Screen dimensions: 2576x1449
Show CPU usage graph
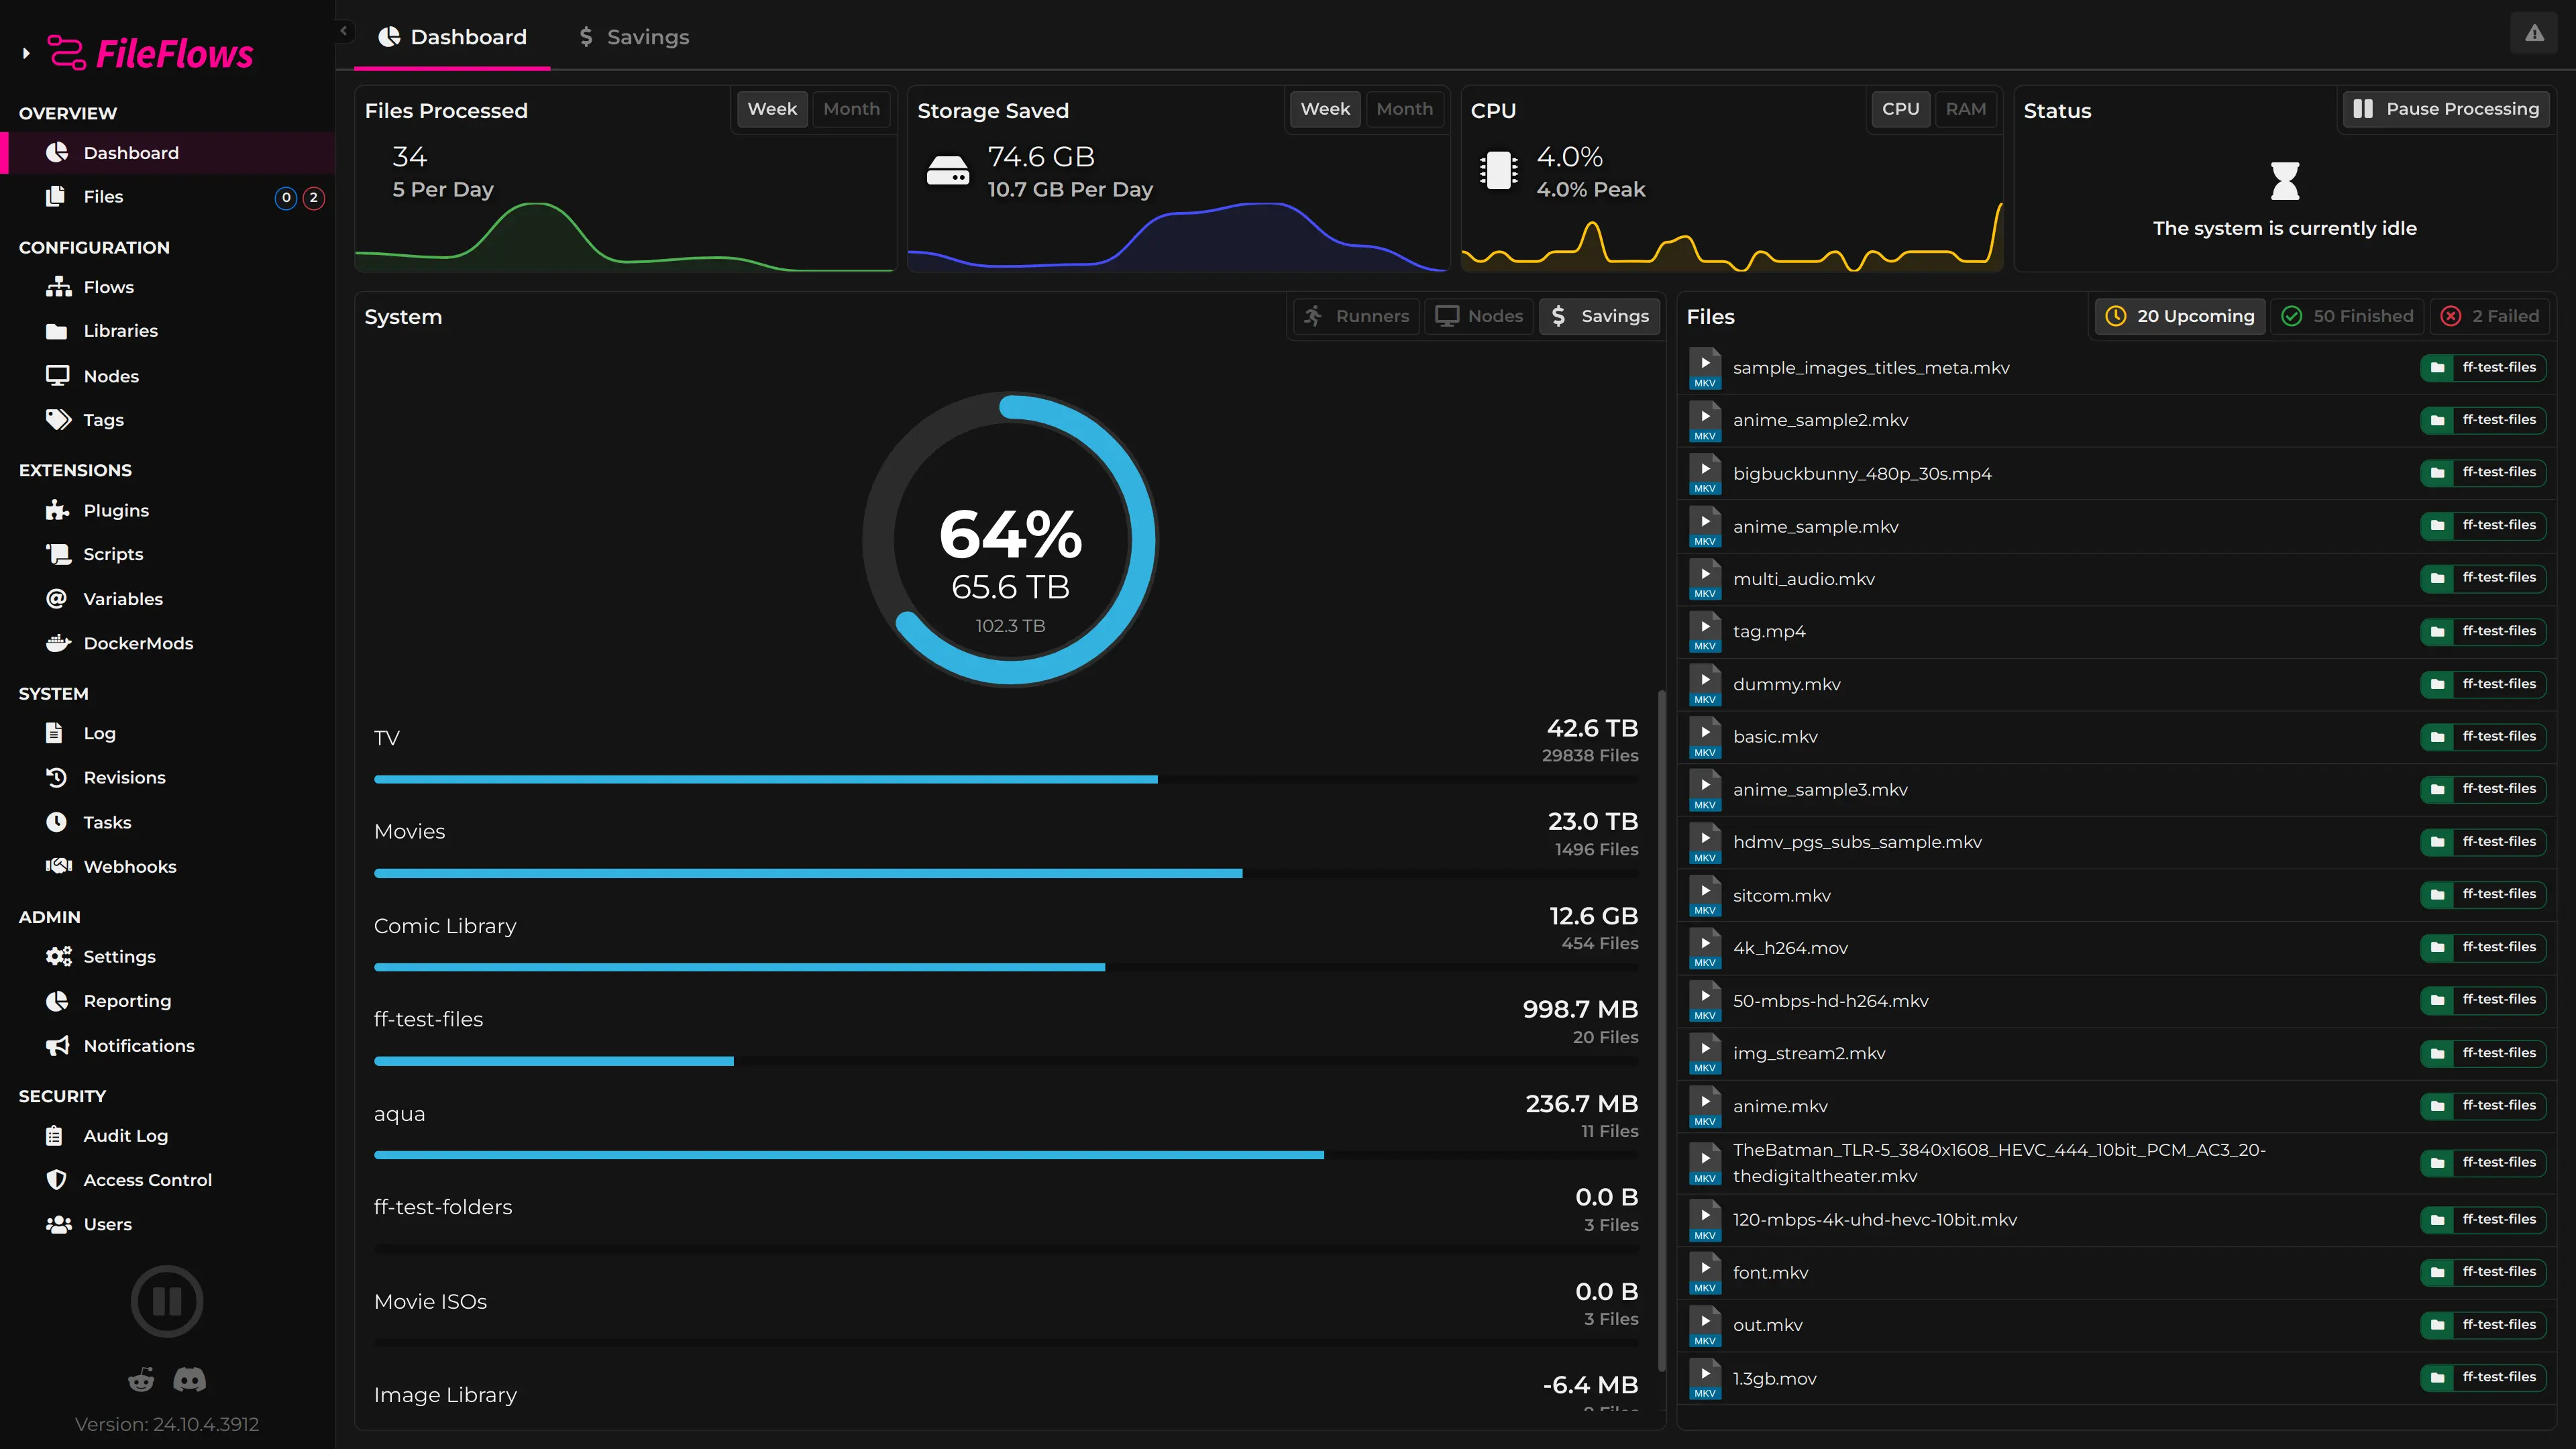point(1900,109)
